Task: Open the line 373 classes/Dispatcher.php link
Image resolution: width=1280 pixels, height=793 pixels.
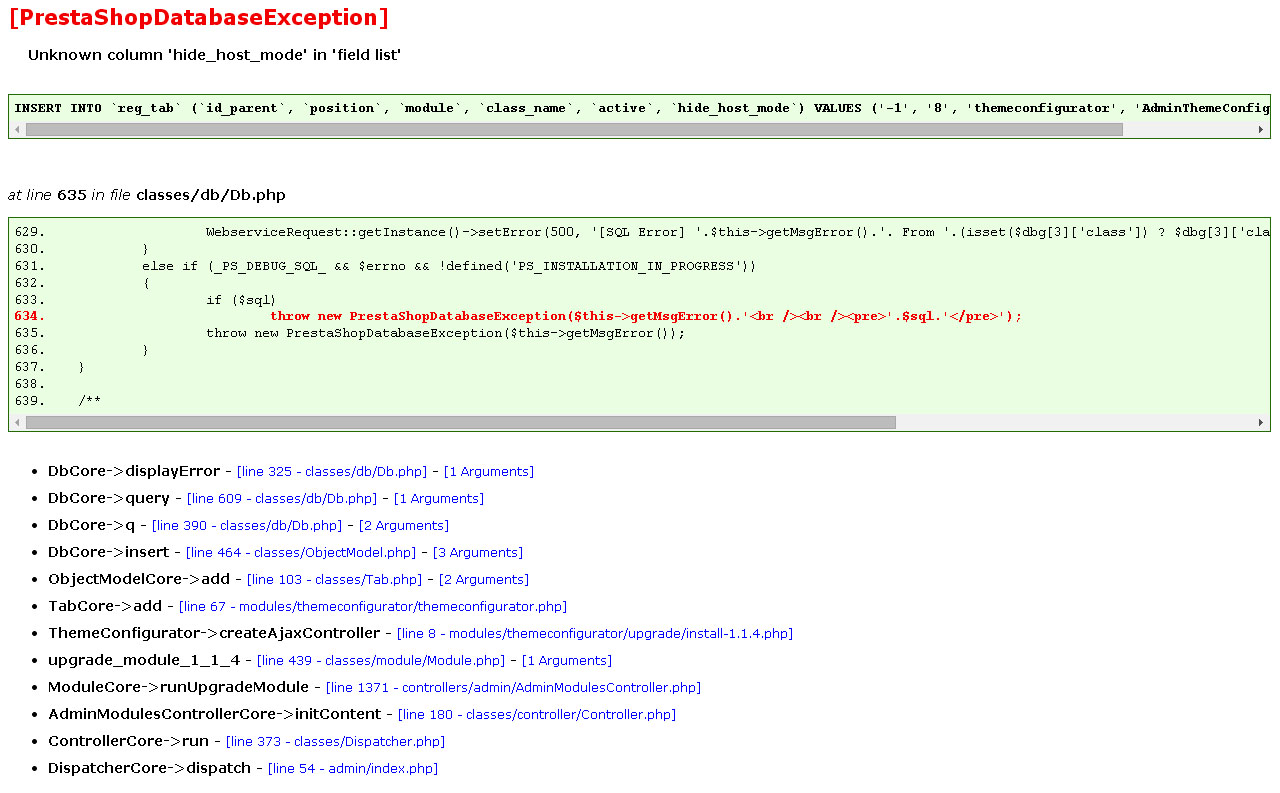Action: pos(335,741)
